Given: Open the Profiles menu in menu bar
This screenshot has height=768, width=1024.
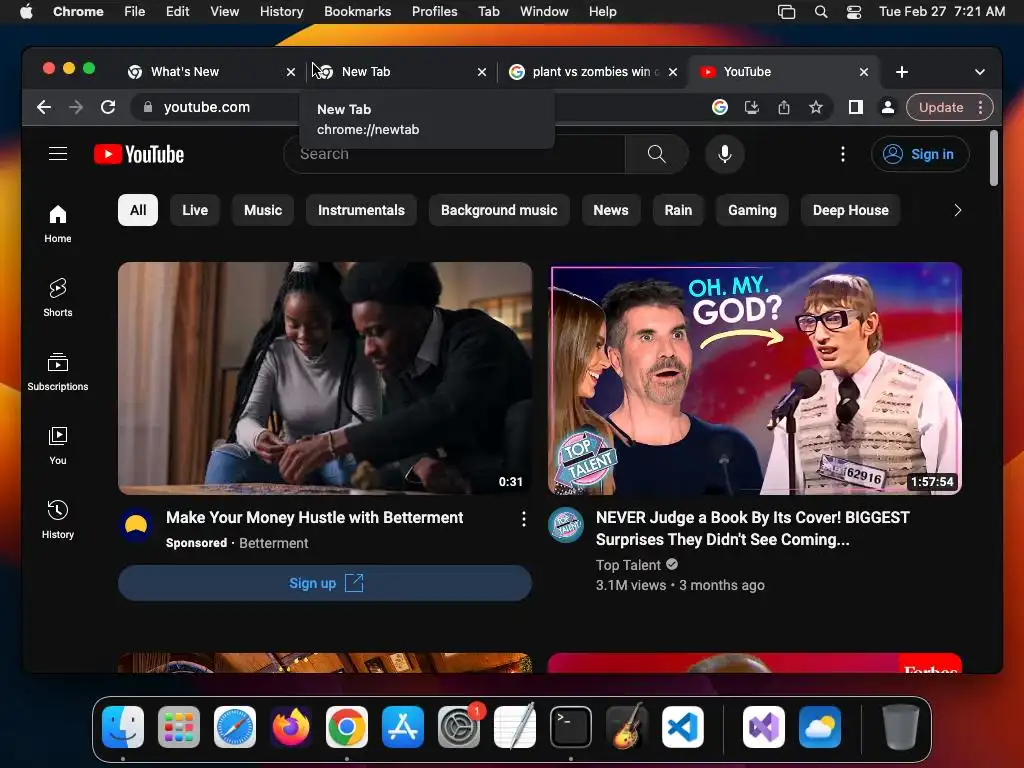Looking at the screenshot, I should pyautogui.click(x=434, y=12).
